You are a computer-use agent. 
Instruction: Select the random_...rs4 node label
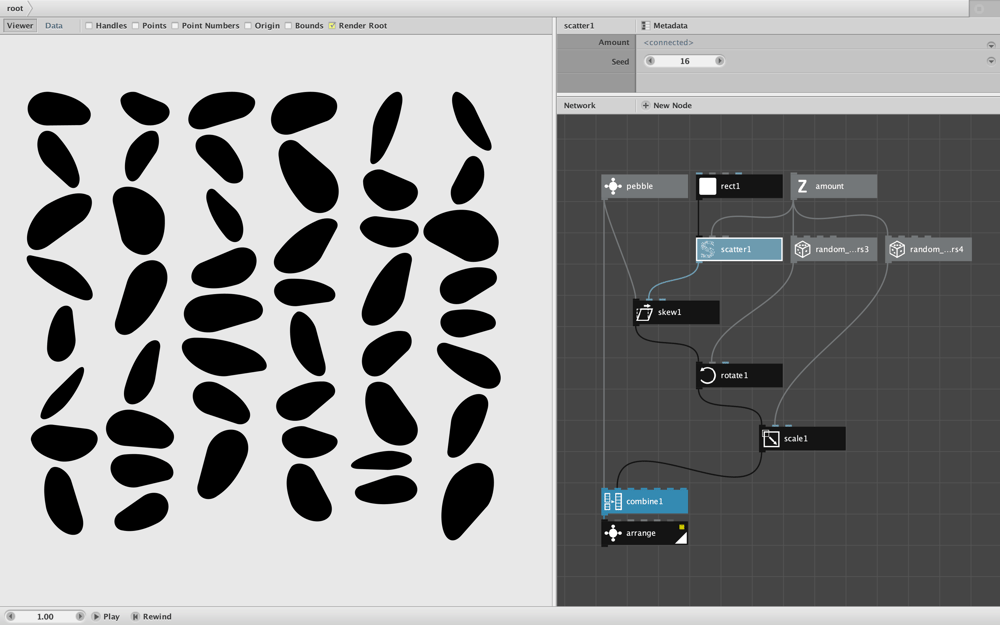pyautogui.click(x=936, y=249)
